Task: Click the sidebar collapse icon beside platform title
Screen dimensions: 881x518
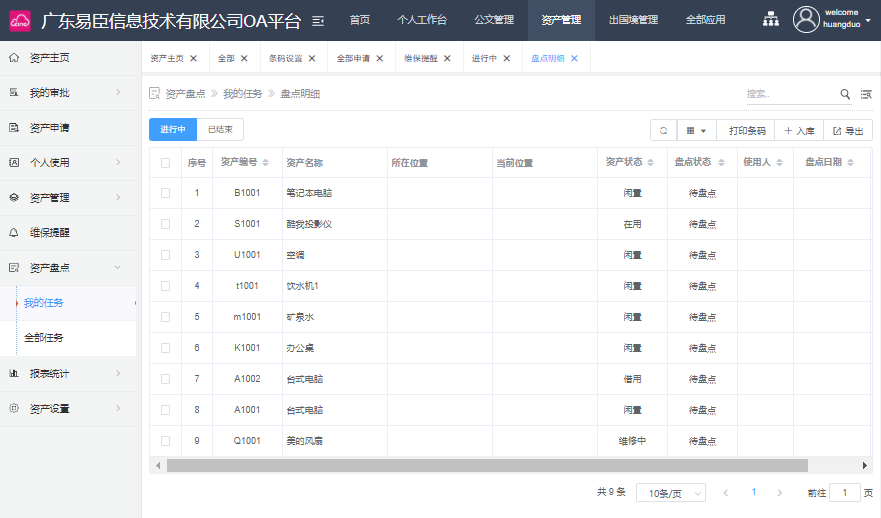Action: [318, 20]
